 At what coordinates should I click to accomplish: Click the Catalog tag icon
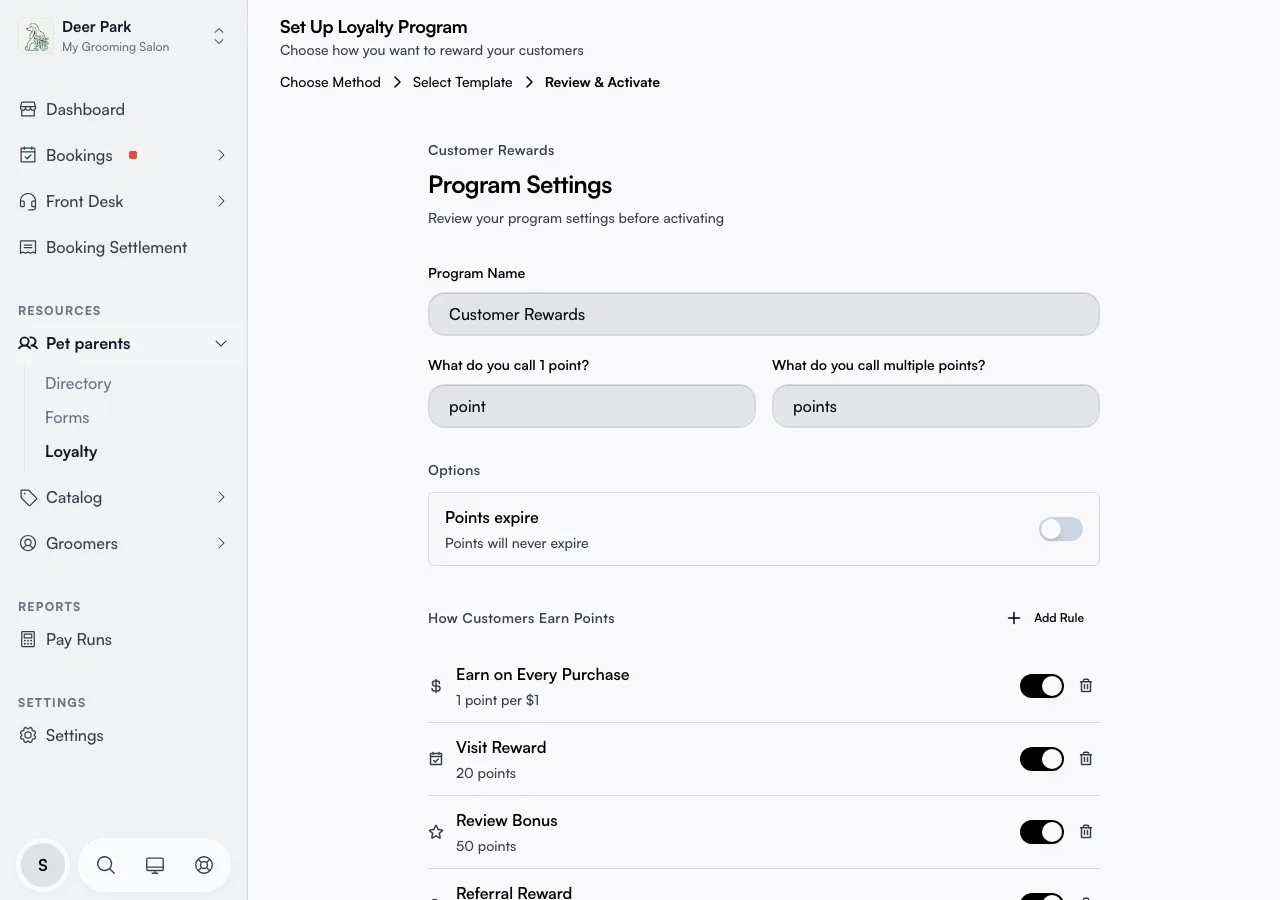click(x=28, y=497)
